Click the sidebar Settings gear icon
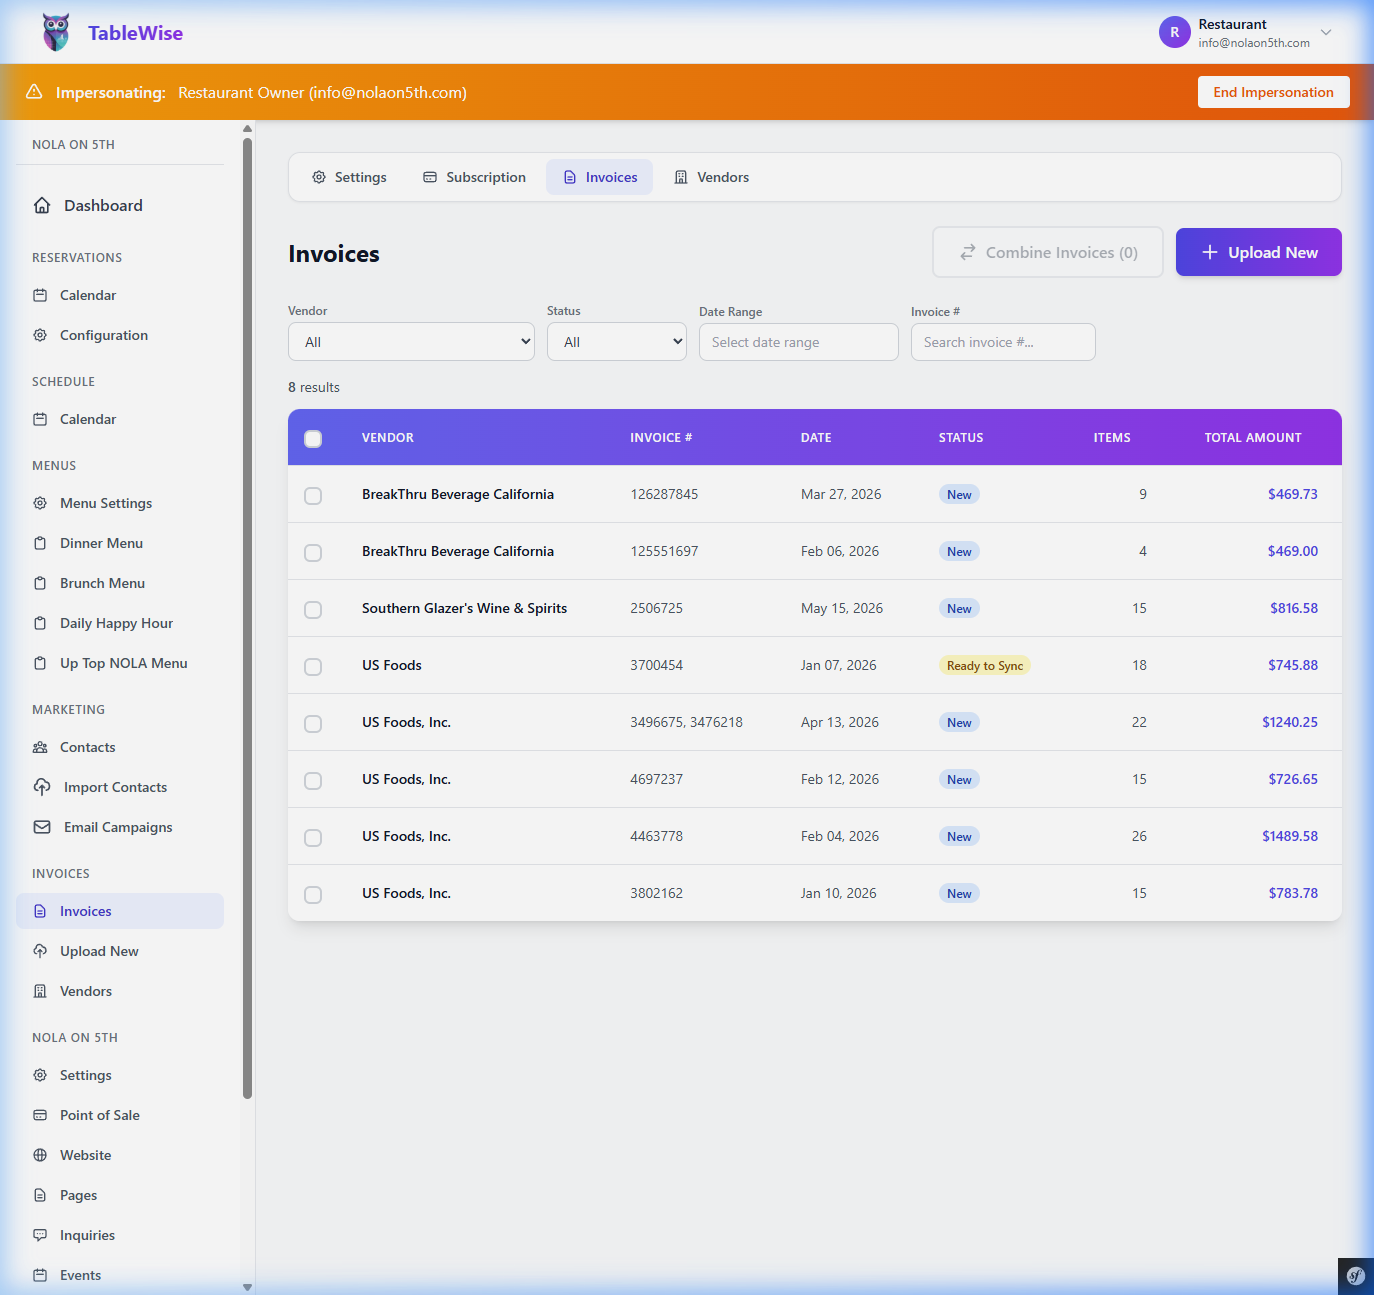Image resolution: width=1374 pixels, height=1295 pixels. click(x=40, y=1075)
